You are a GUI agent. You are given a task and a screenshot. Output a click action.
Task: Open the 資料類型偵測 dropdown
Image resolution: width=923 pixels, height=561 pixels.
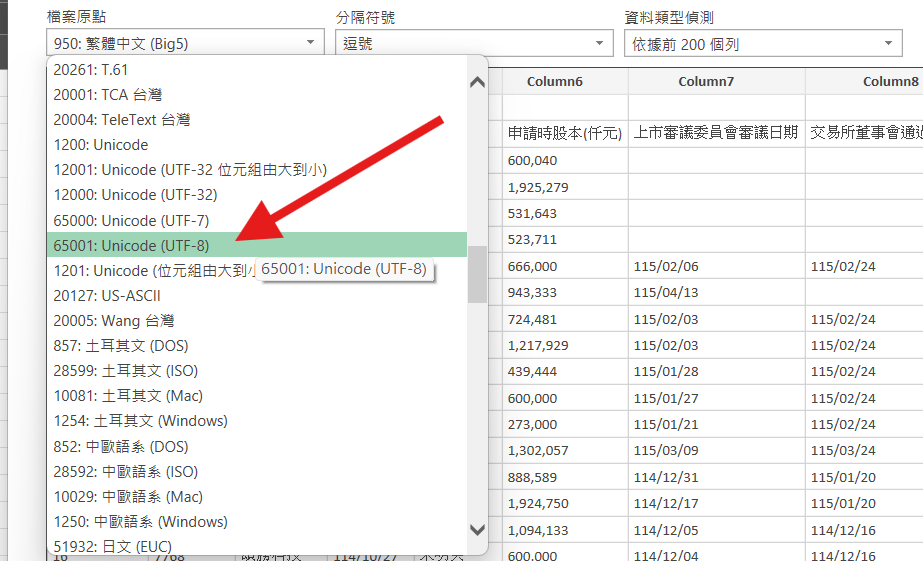tap(762, 43)
